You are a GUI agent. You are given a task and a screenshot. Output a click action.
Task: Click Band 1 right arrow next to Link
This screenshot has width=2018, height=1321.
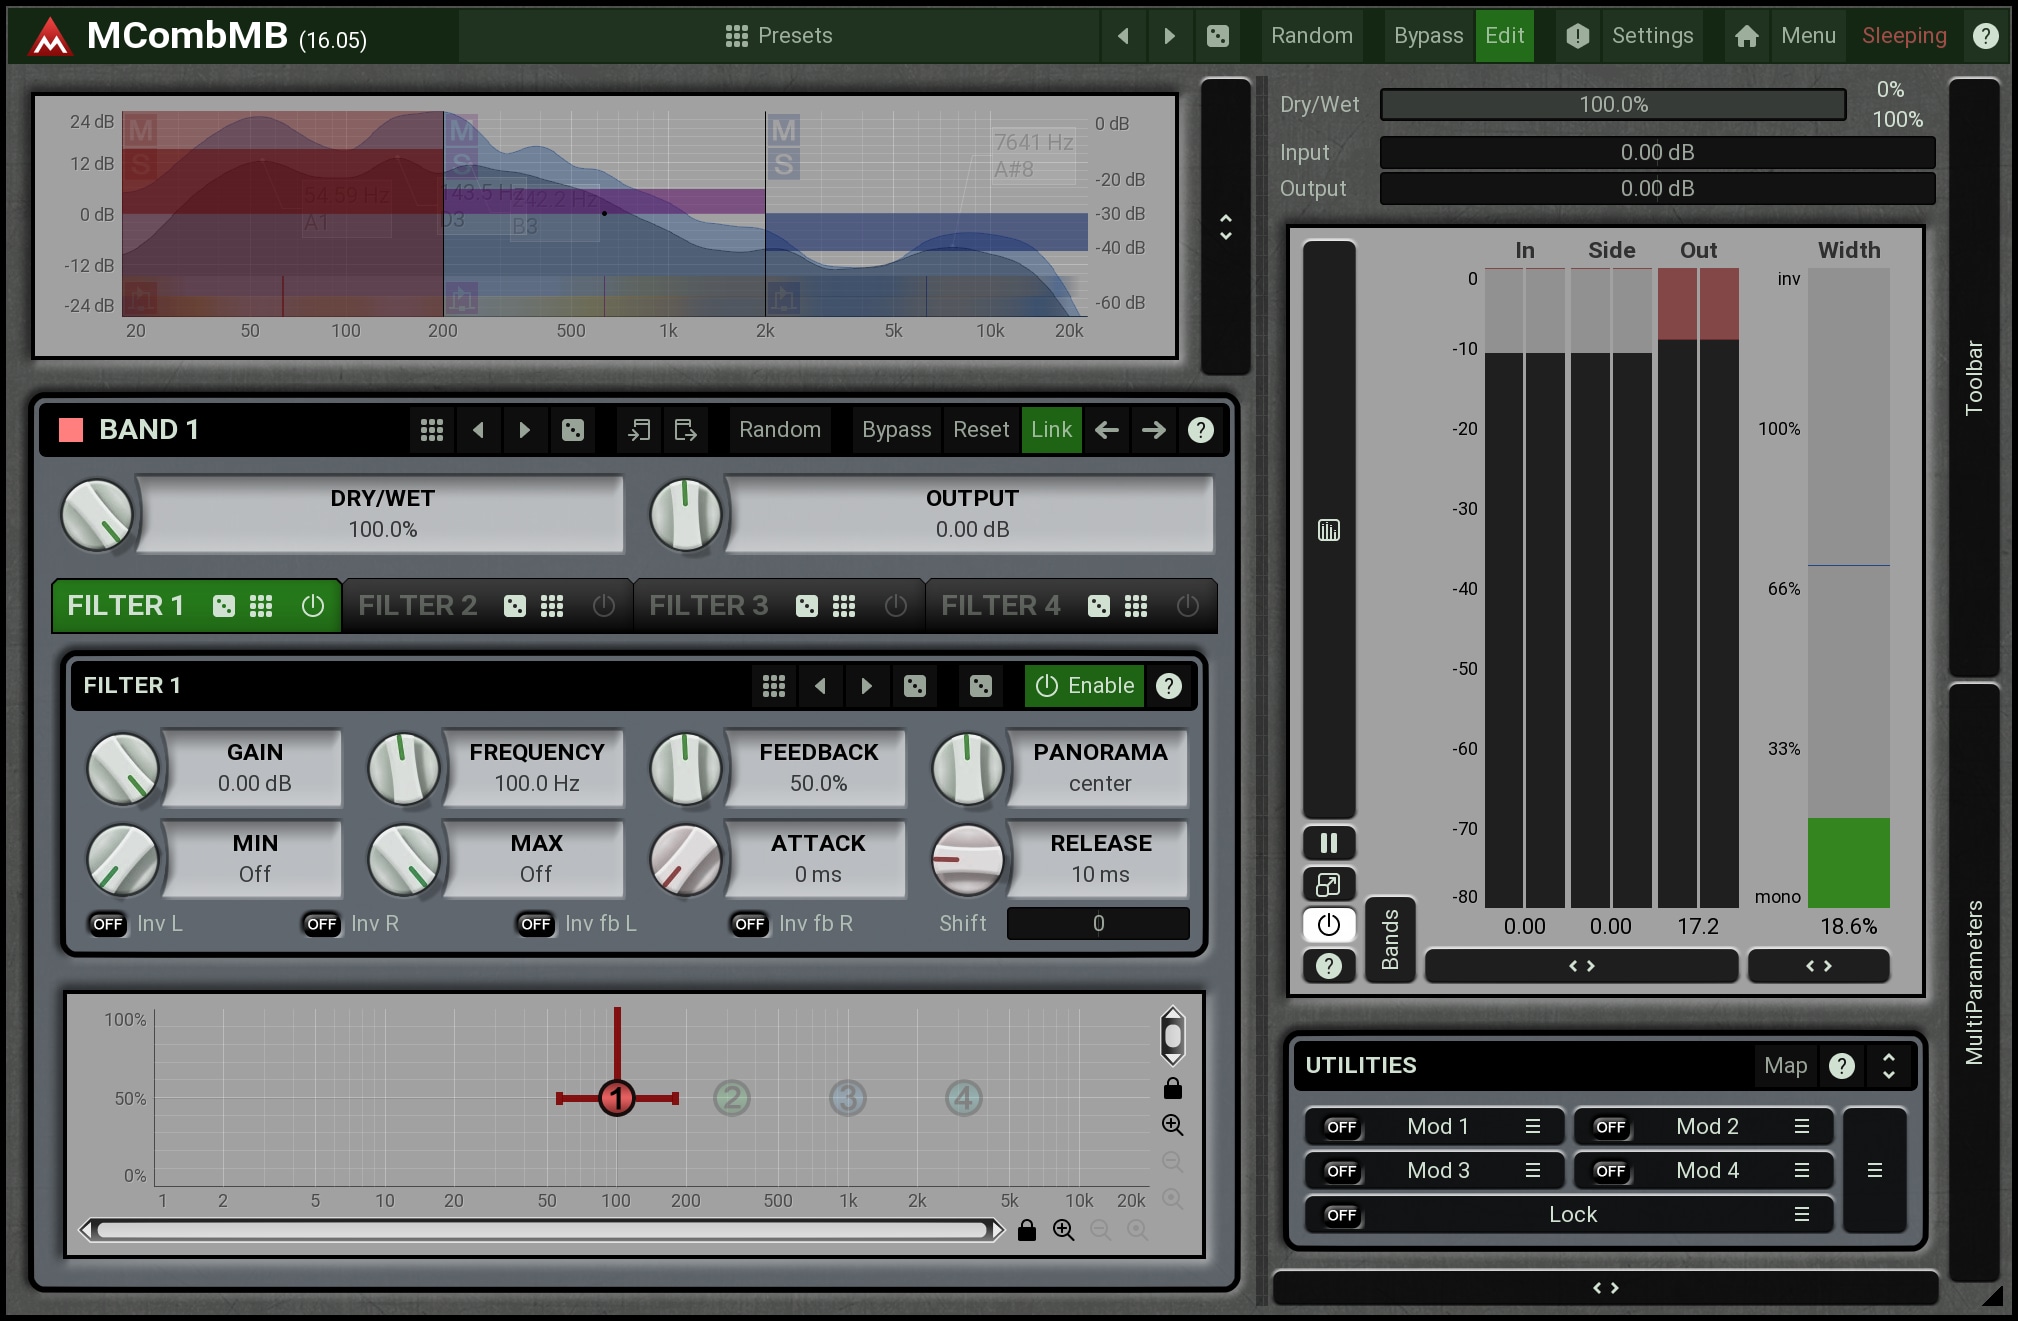click(x=1153, y=430)
